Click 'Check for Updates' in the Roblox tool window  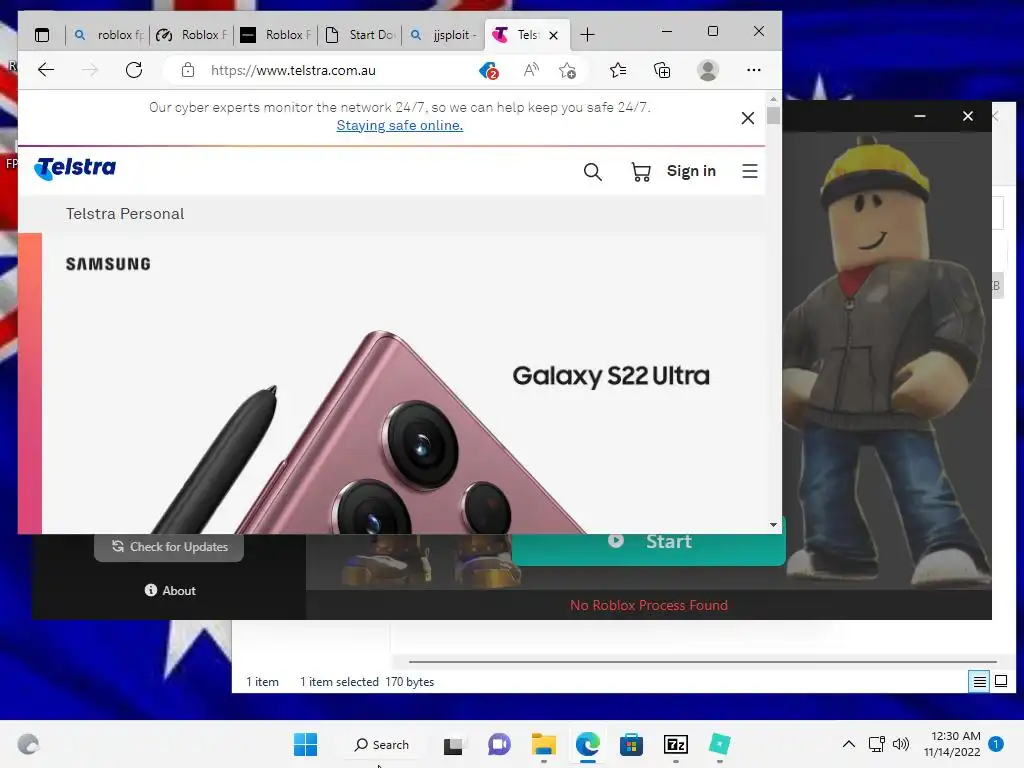coord(169,547)
